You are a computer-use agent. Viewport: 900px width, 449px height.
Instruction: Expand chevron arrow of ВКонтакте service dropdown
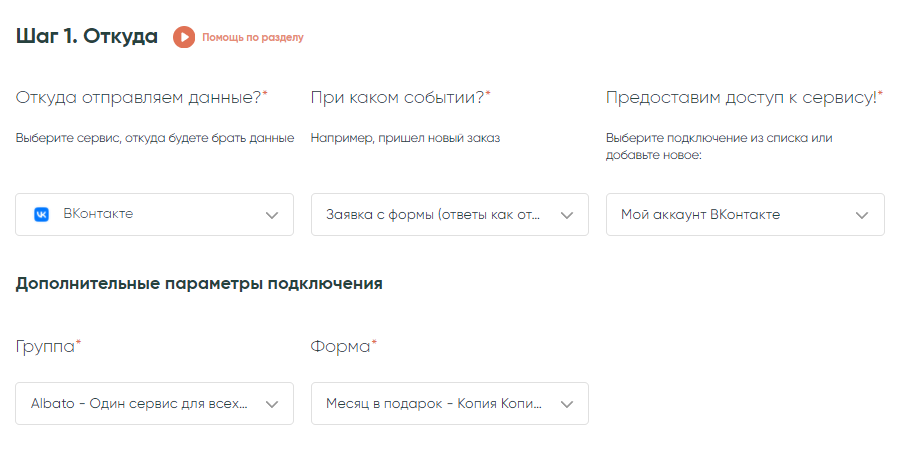point(272,215)
